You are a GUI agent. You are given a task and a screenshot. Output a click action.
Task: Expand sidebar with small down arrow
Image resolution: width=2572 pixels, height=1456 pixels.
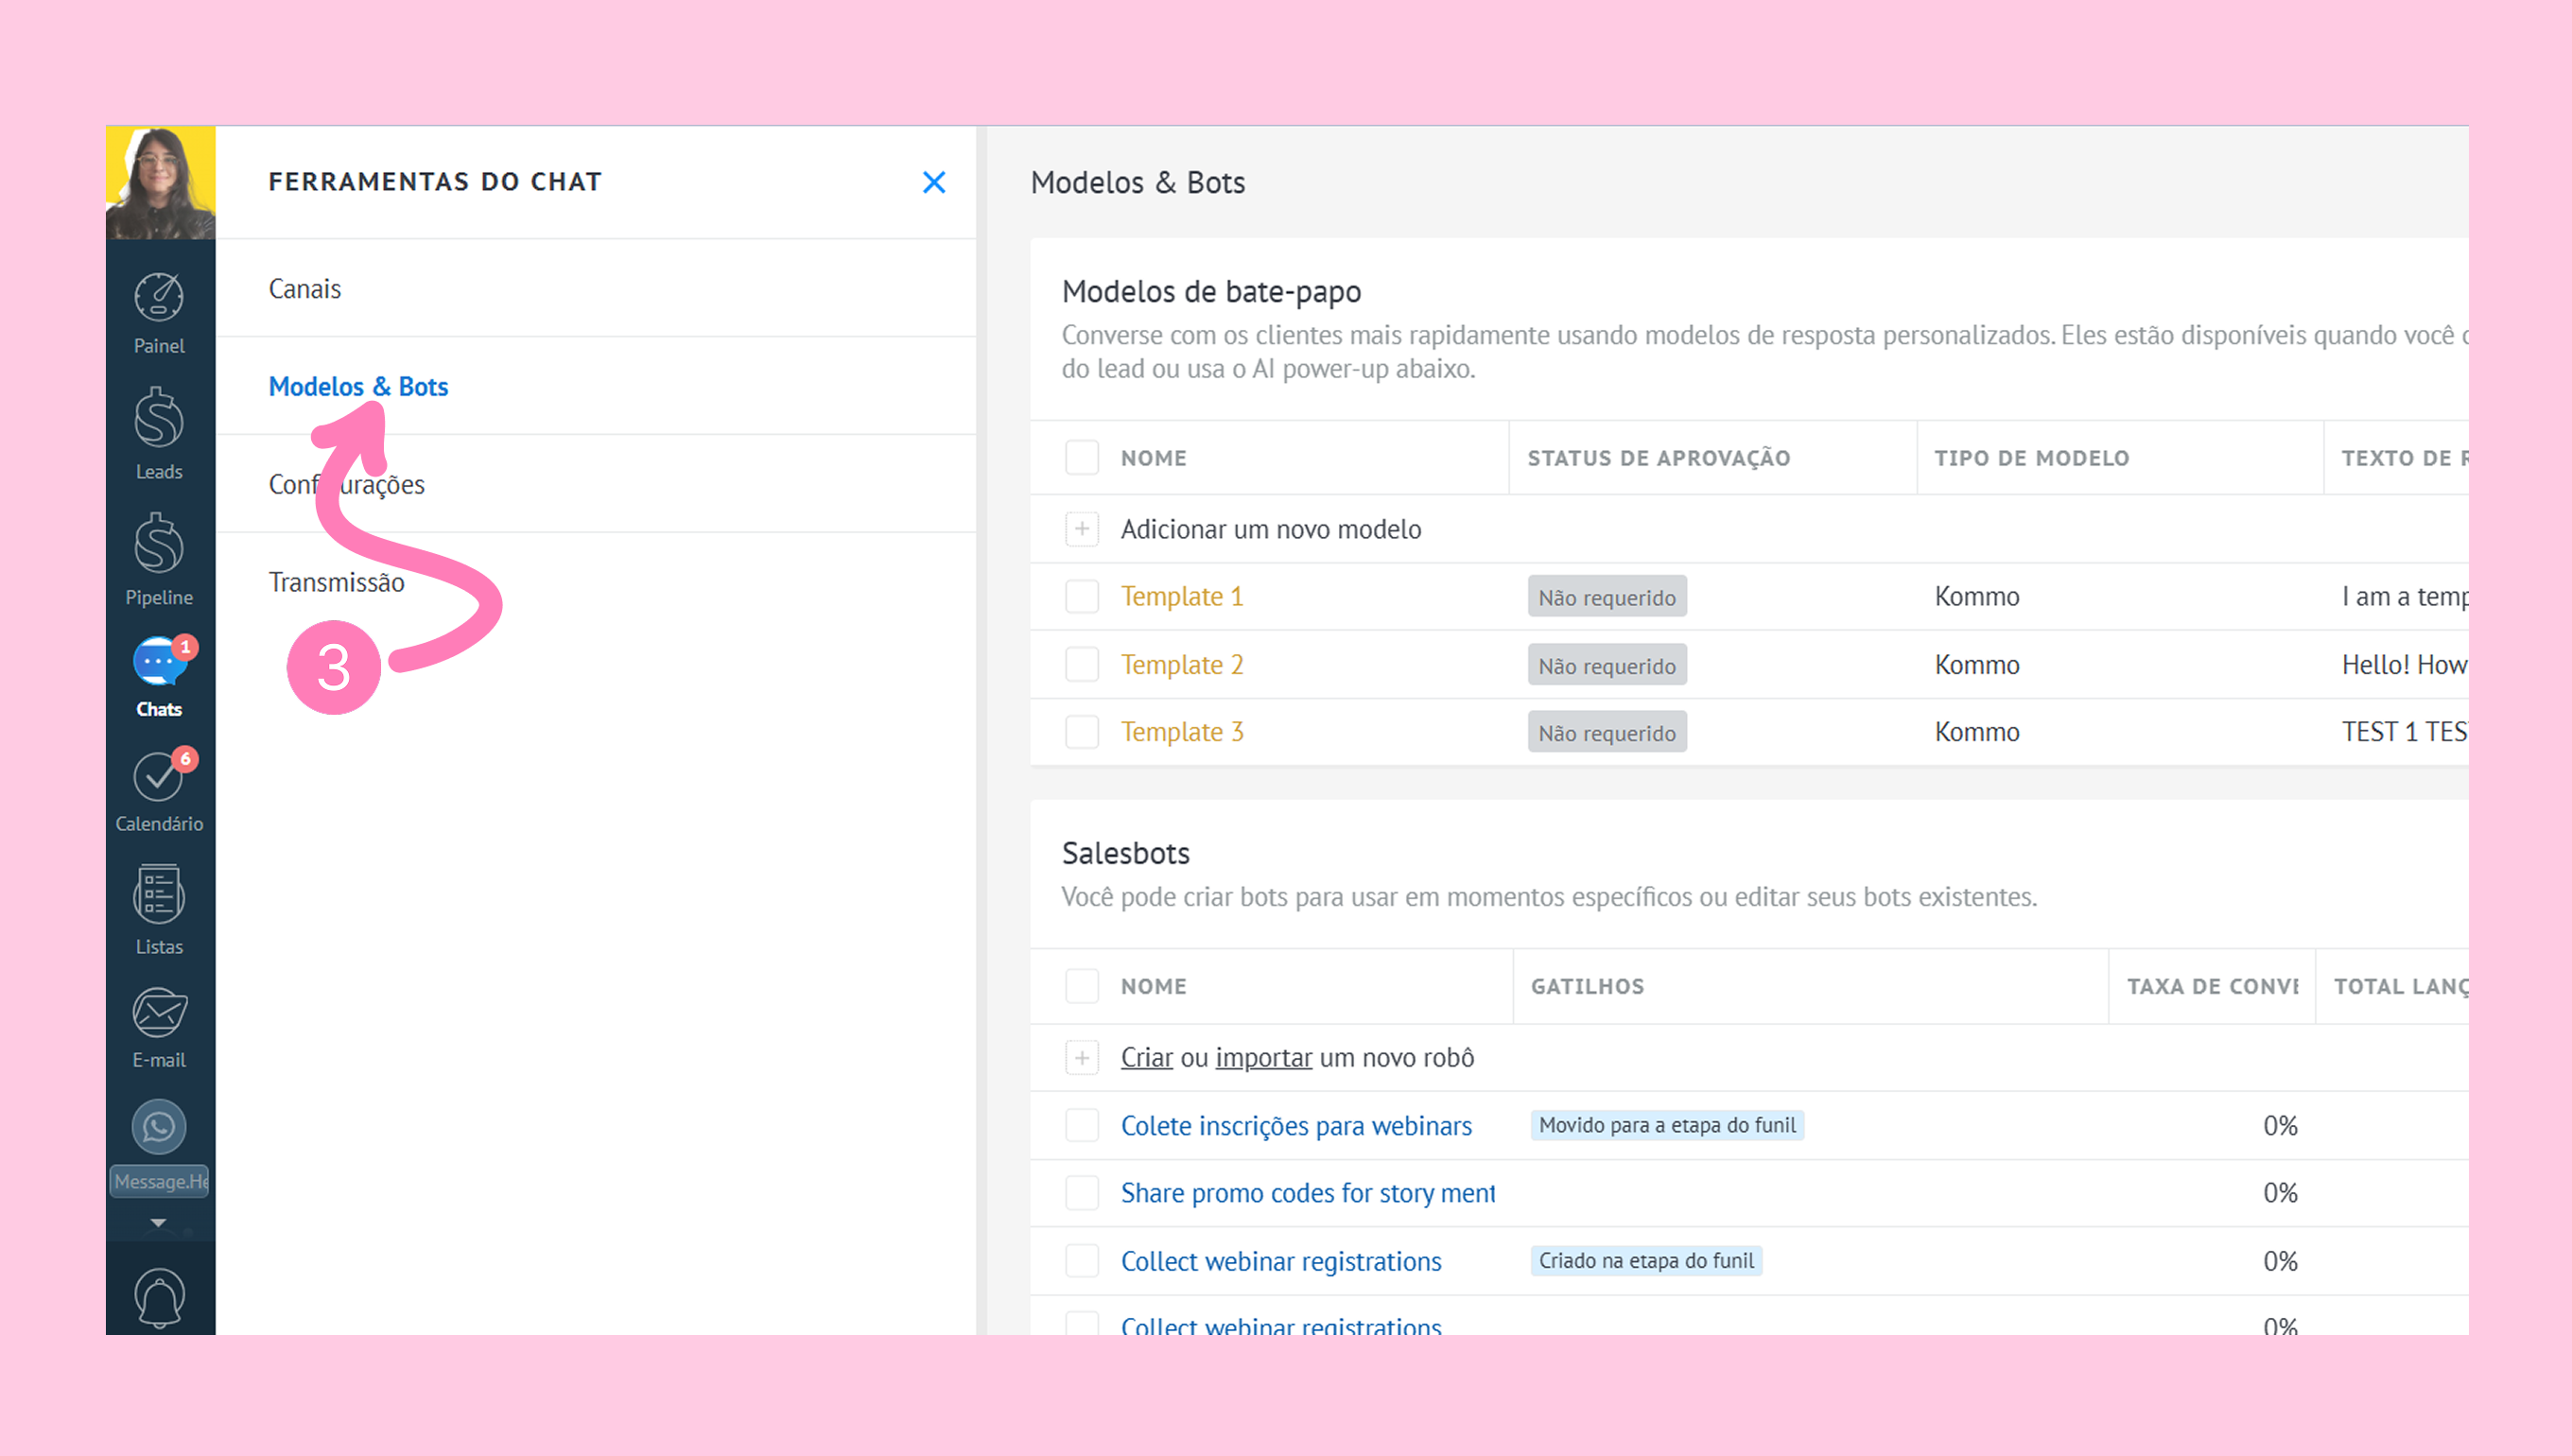click(158, 1223)
